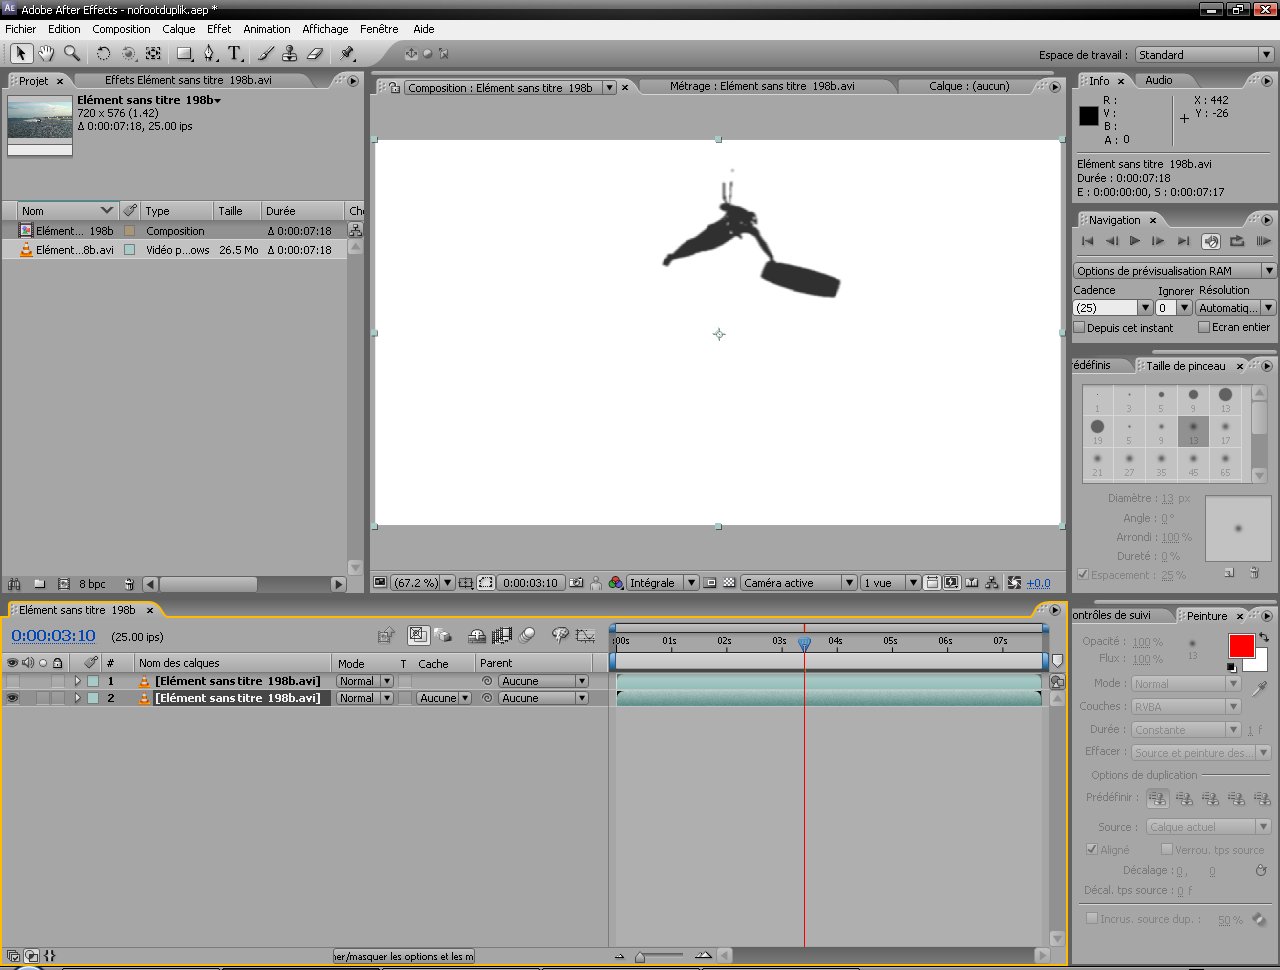Select the Puppet Pin tool
This screenshot has height=970, width=1280.
(x=347, y=54)
